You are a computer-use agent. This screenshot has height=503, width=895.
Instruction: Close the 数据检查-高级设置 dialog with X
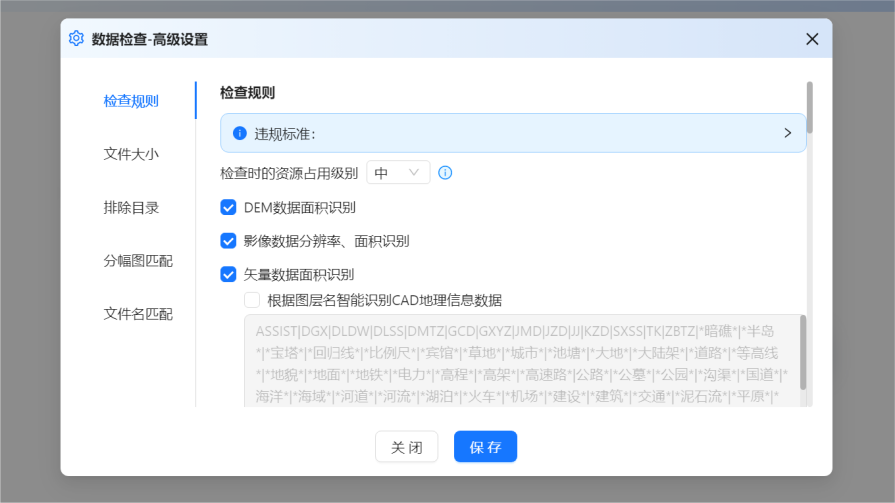pyautogui.click(x=812, y=39)
